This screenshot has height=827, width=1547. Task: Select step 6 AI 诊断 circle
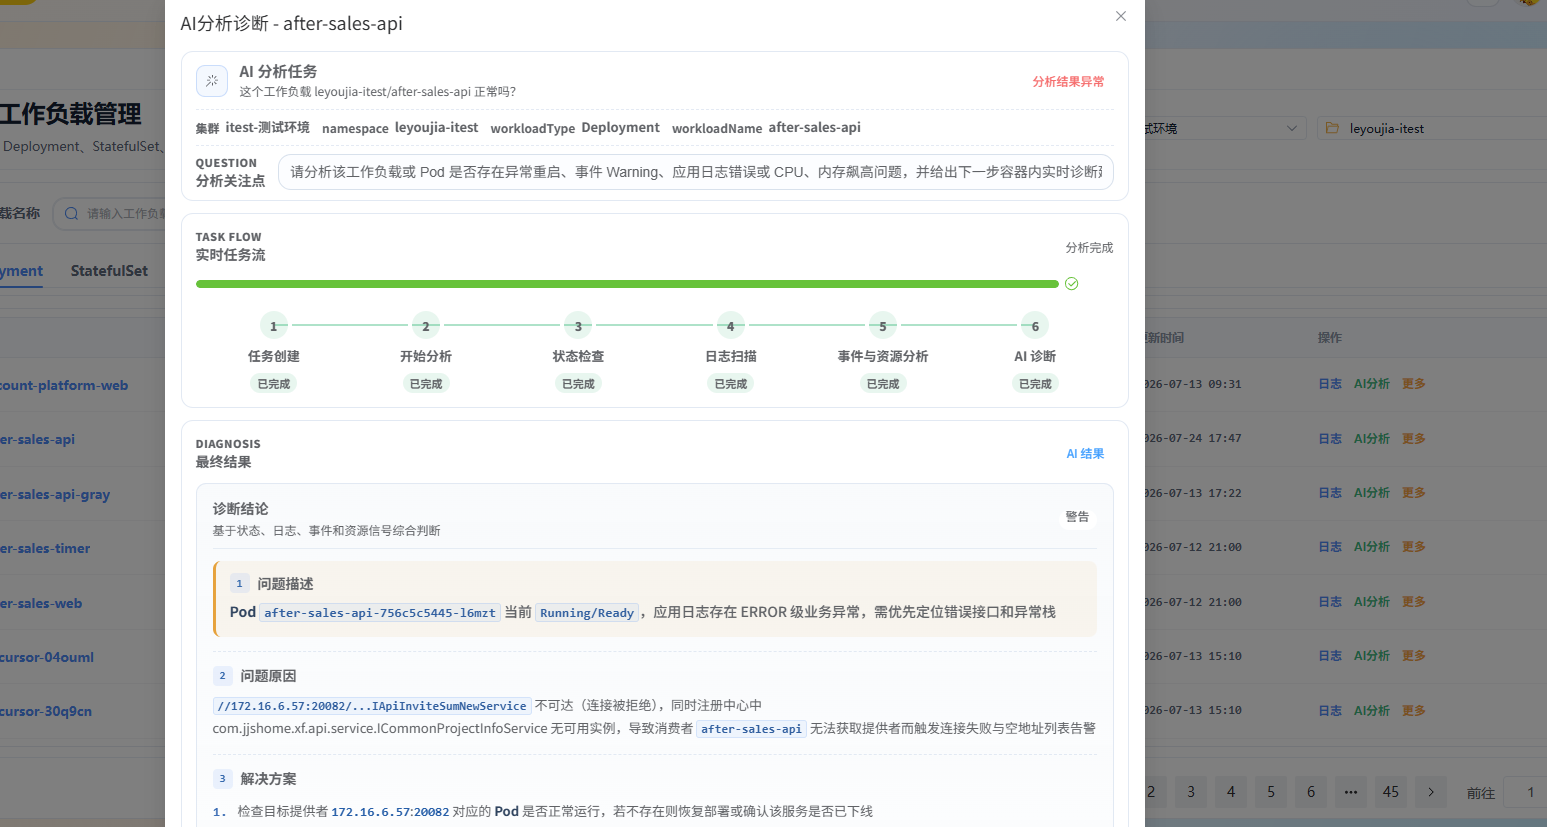pyautogui.click(x=1035, y=326)
